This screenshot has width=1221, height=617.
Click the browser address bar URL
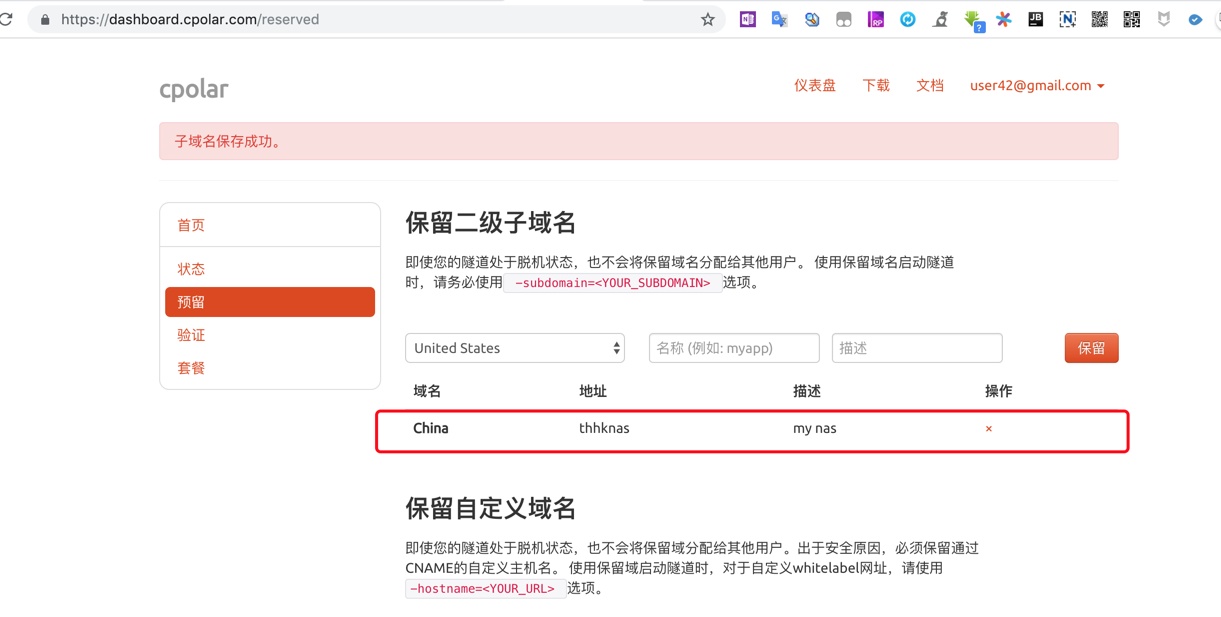coord(190,19)
